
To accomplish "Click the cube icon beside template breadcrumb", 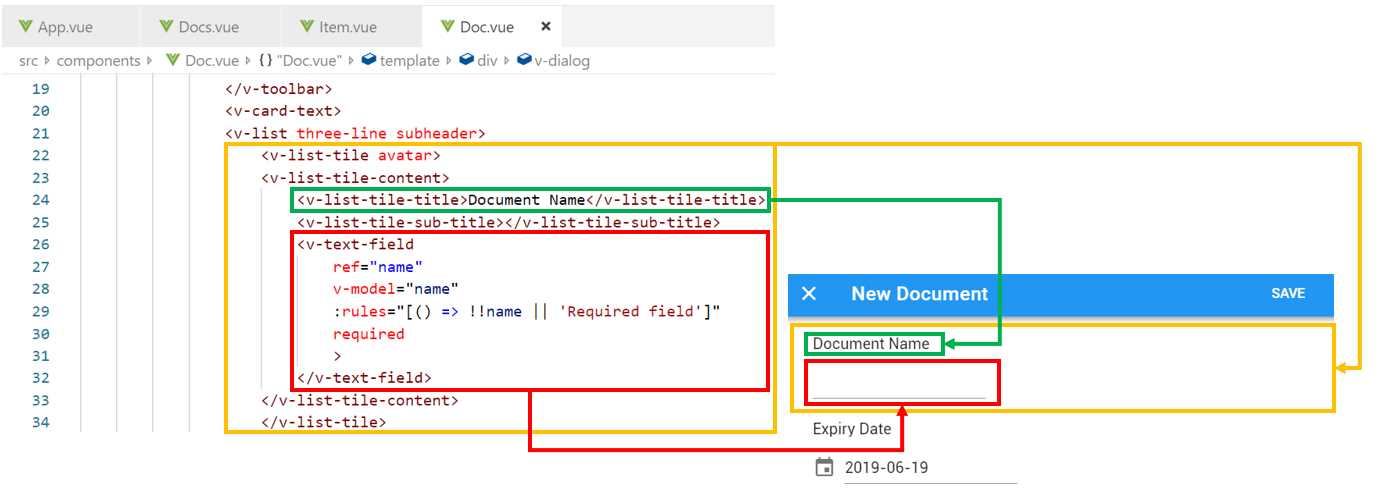I will coord(369,60).
